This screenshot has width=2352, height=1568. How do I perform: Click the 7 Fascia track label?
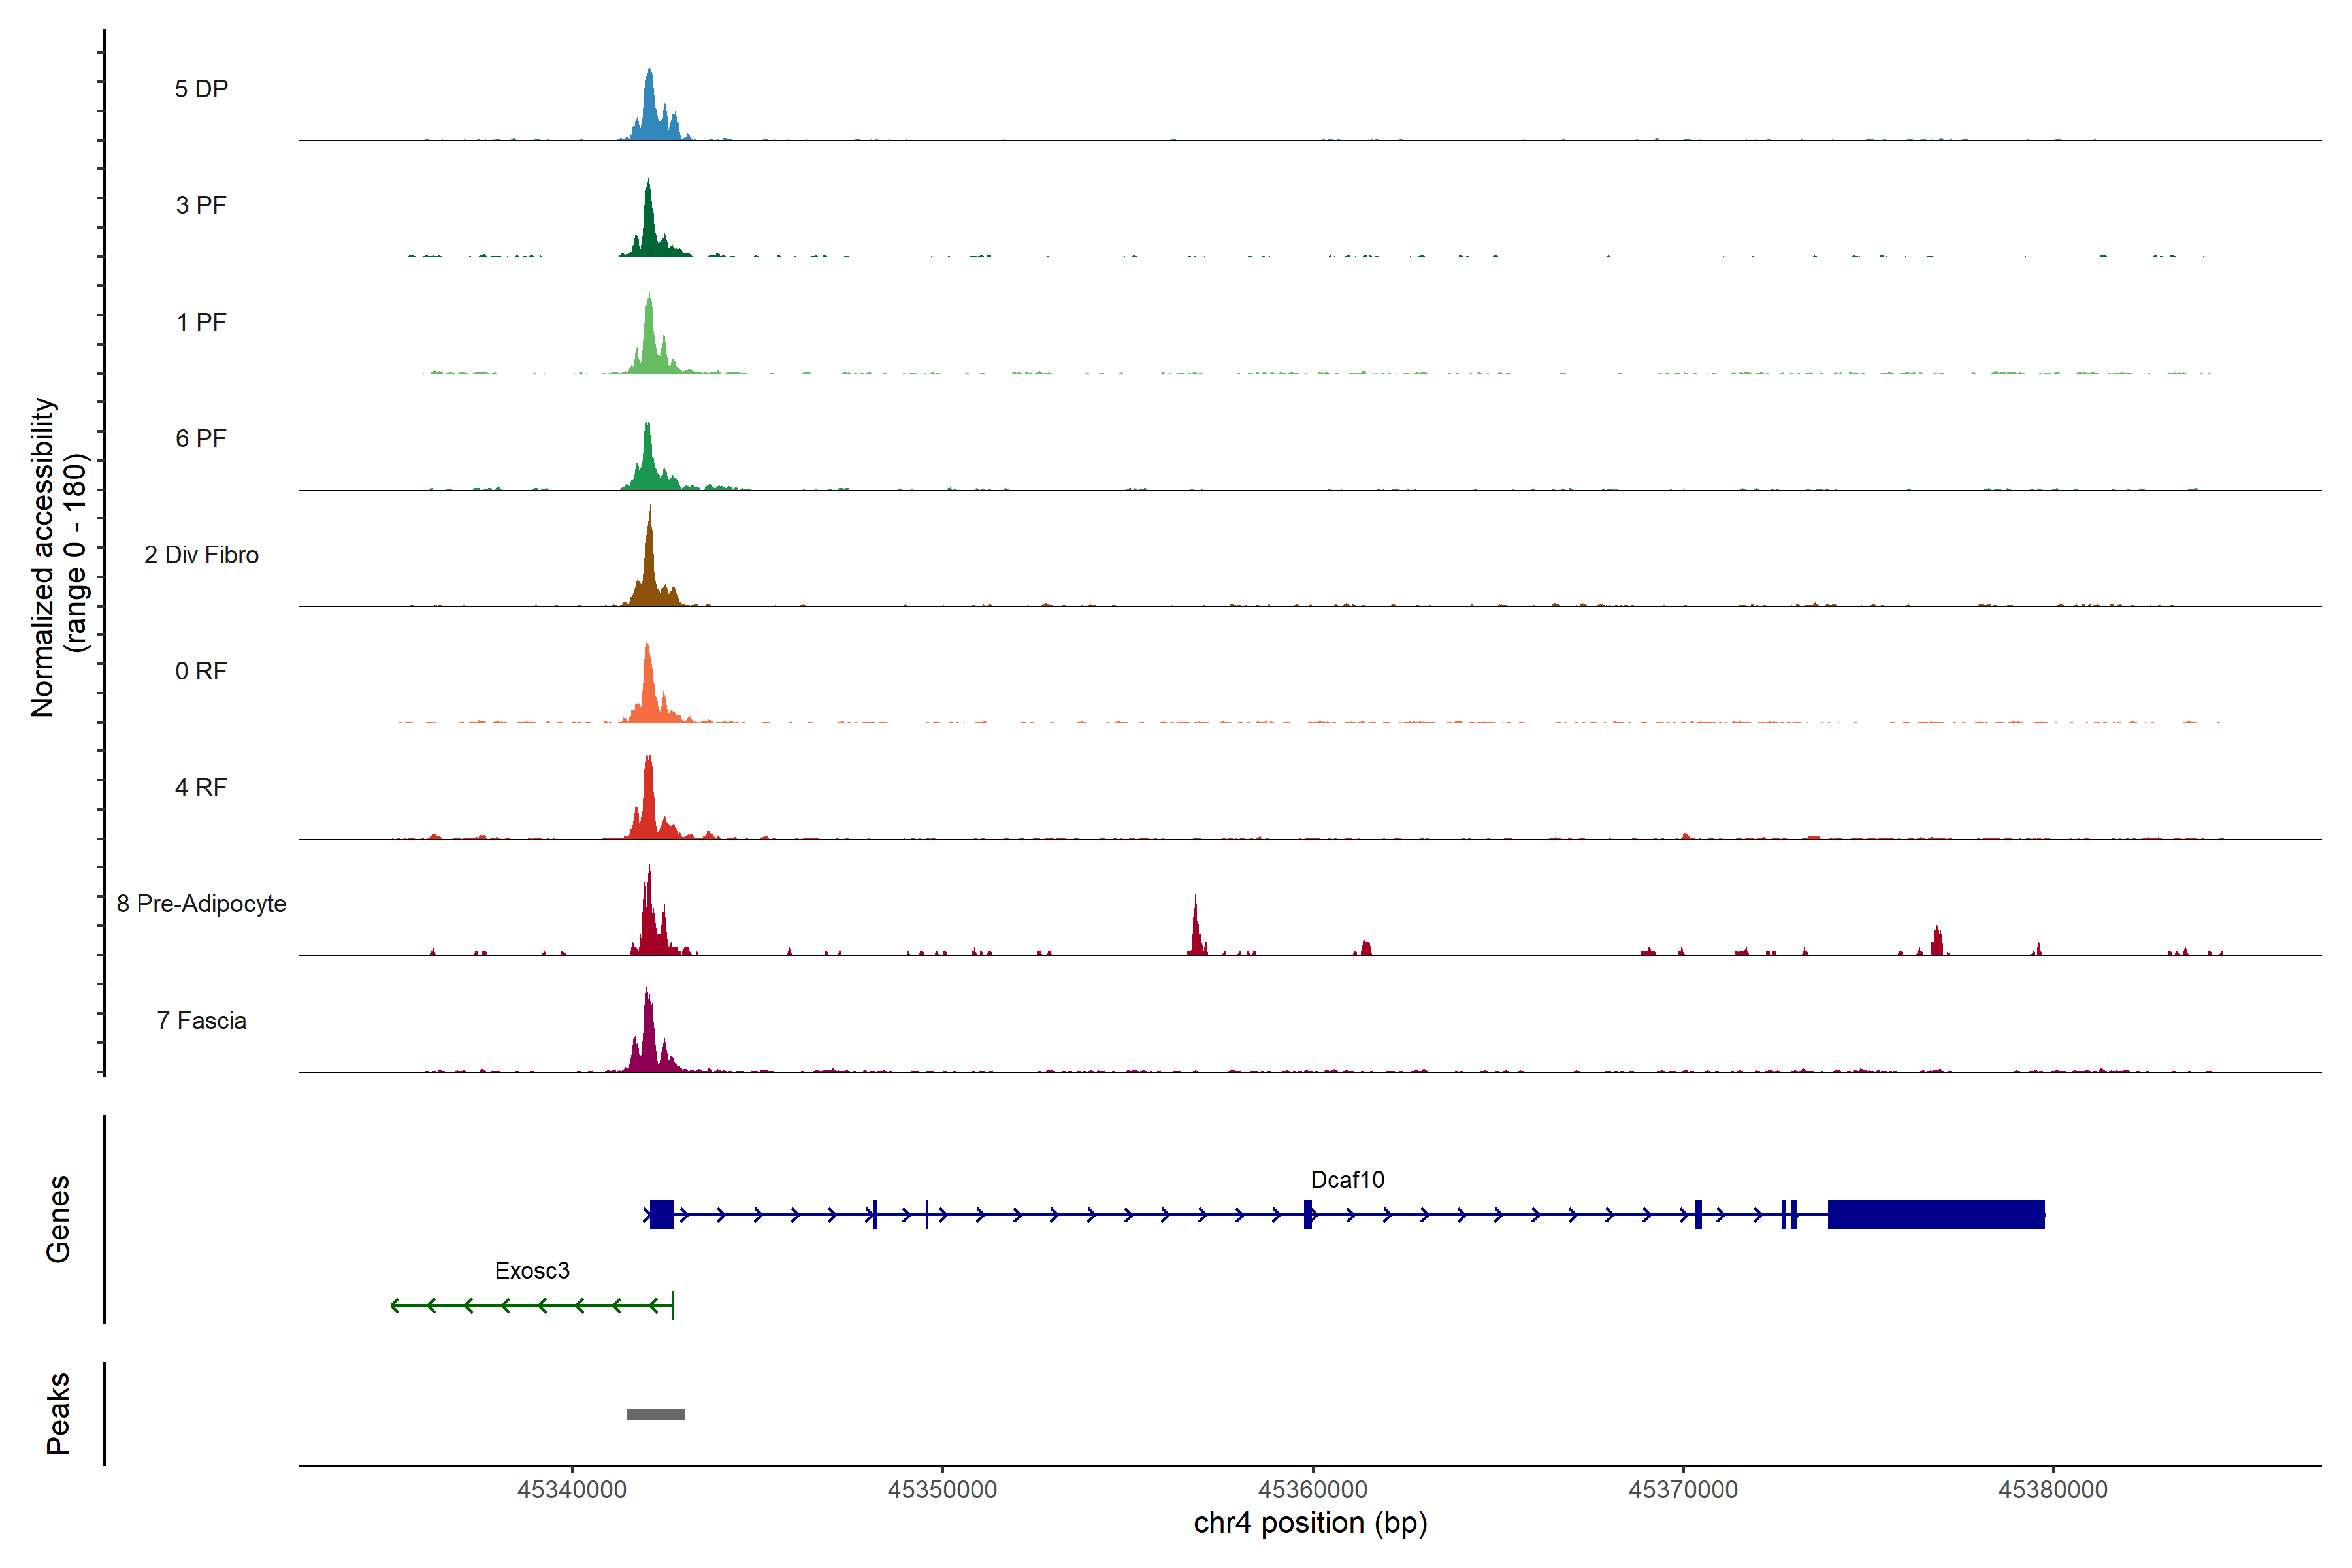click(x=201, y=1020)
